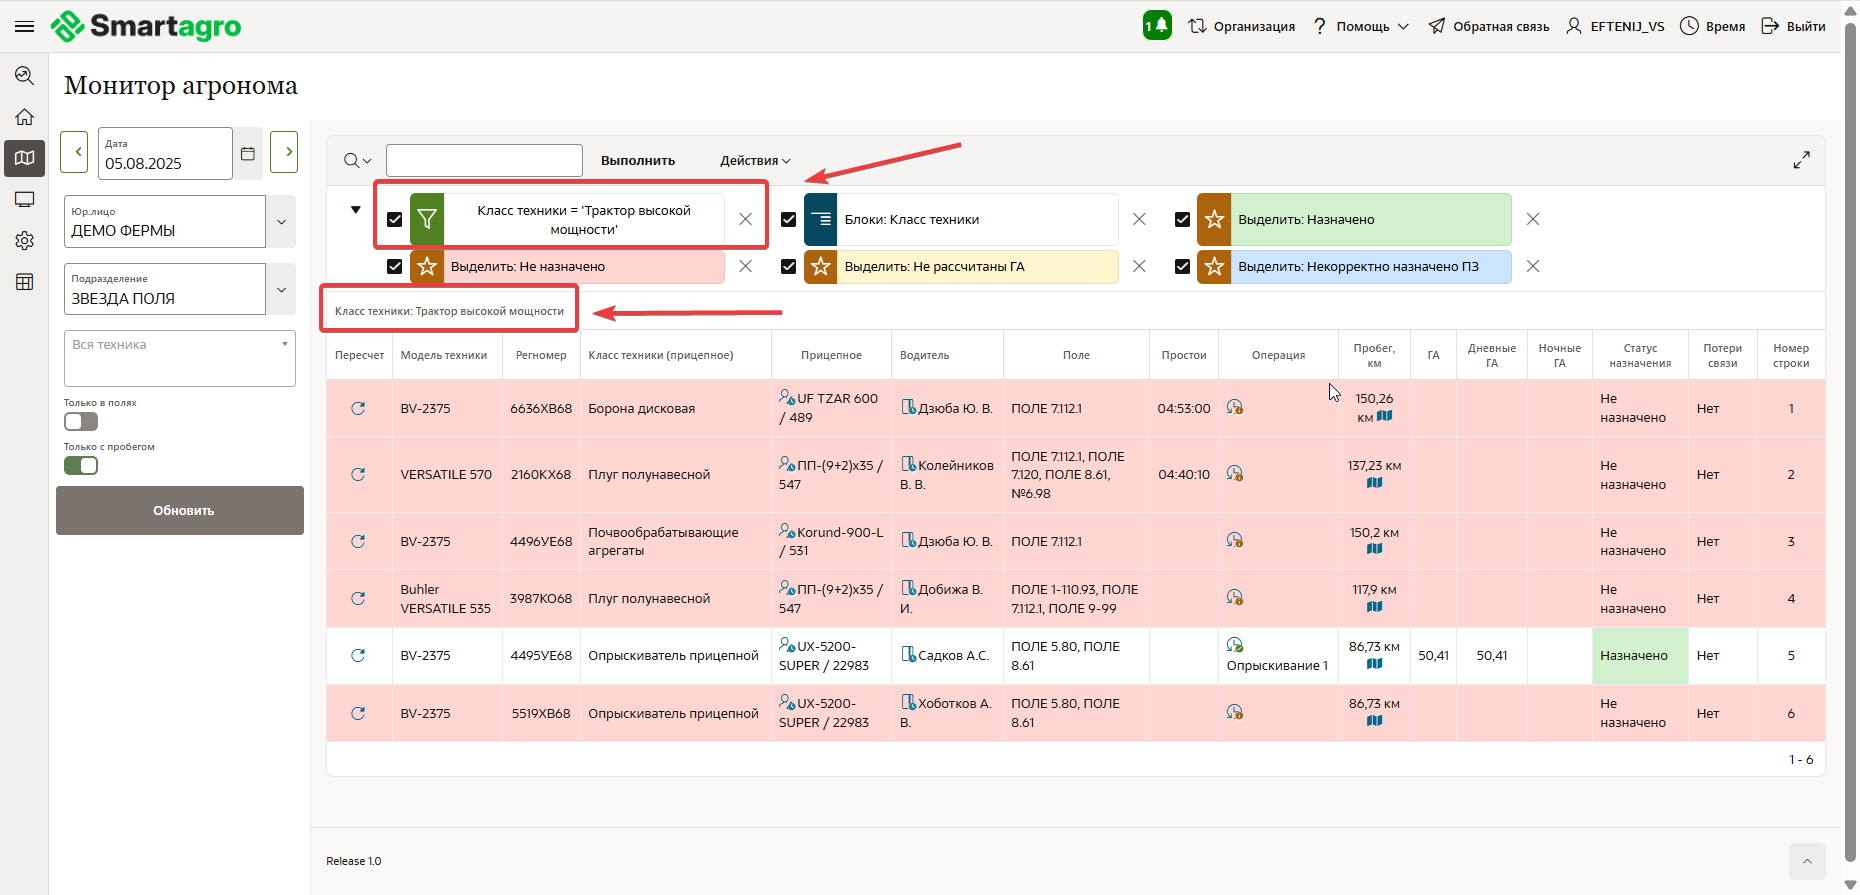Image resolution: width=1860 pixels, height=895 pixels.
Task: Uncheck the 'Класс техники' filter checkbox
Action: point(394,219)
